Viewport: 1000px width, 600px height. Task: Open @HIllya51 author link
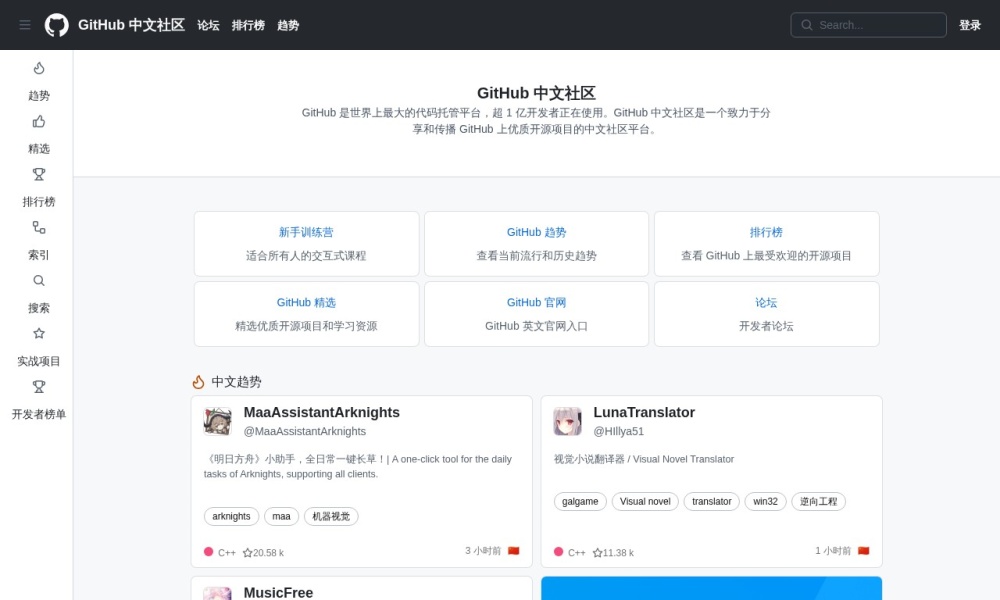pos(619,431)
